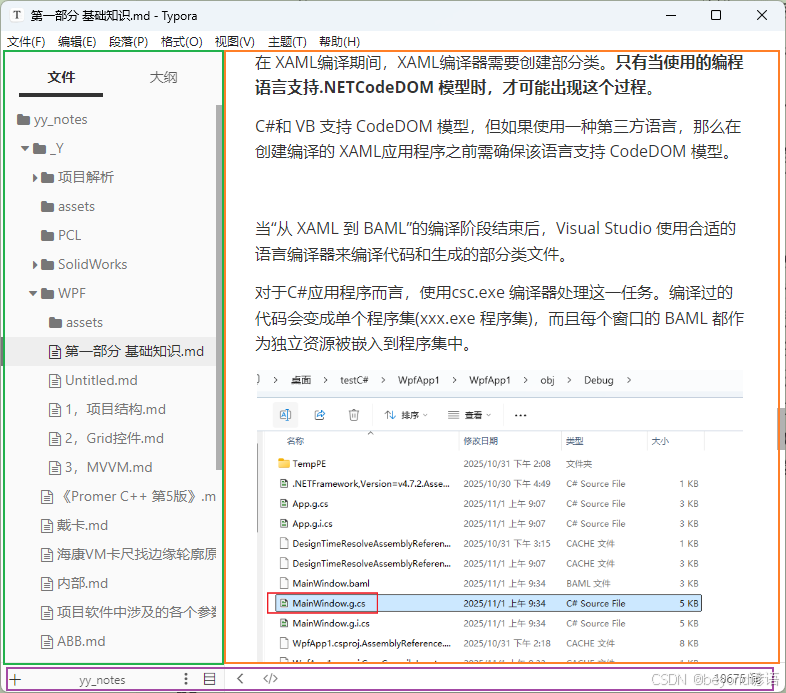Image resolution: width=786 pixels, height=693 pixels.
Task: Select assets folder inside WPF
Action: pyautogui.click(x=76, y=322)
